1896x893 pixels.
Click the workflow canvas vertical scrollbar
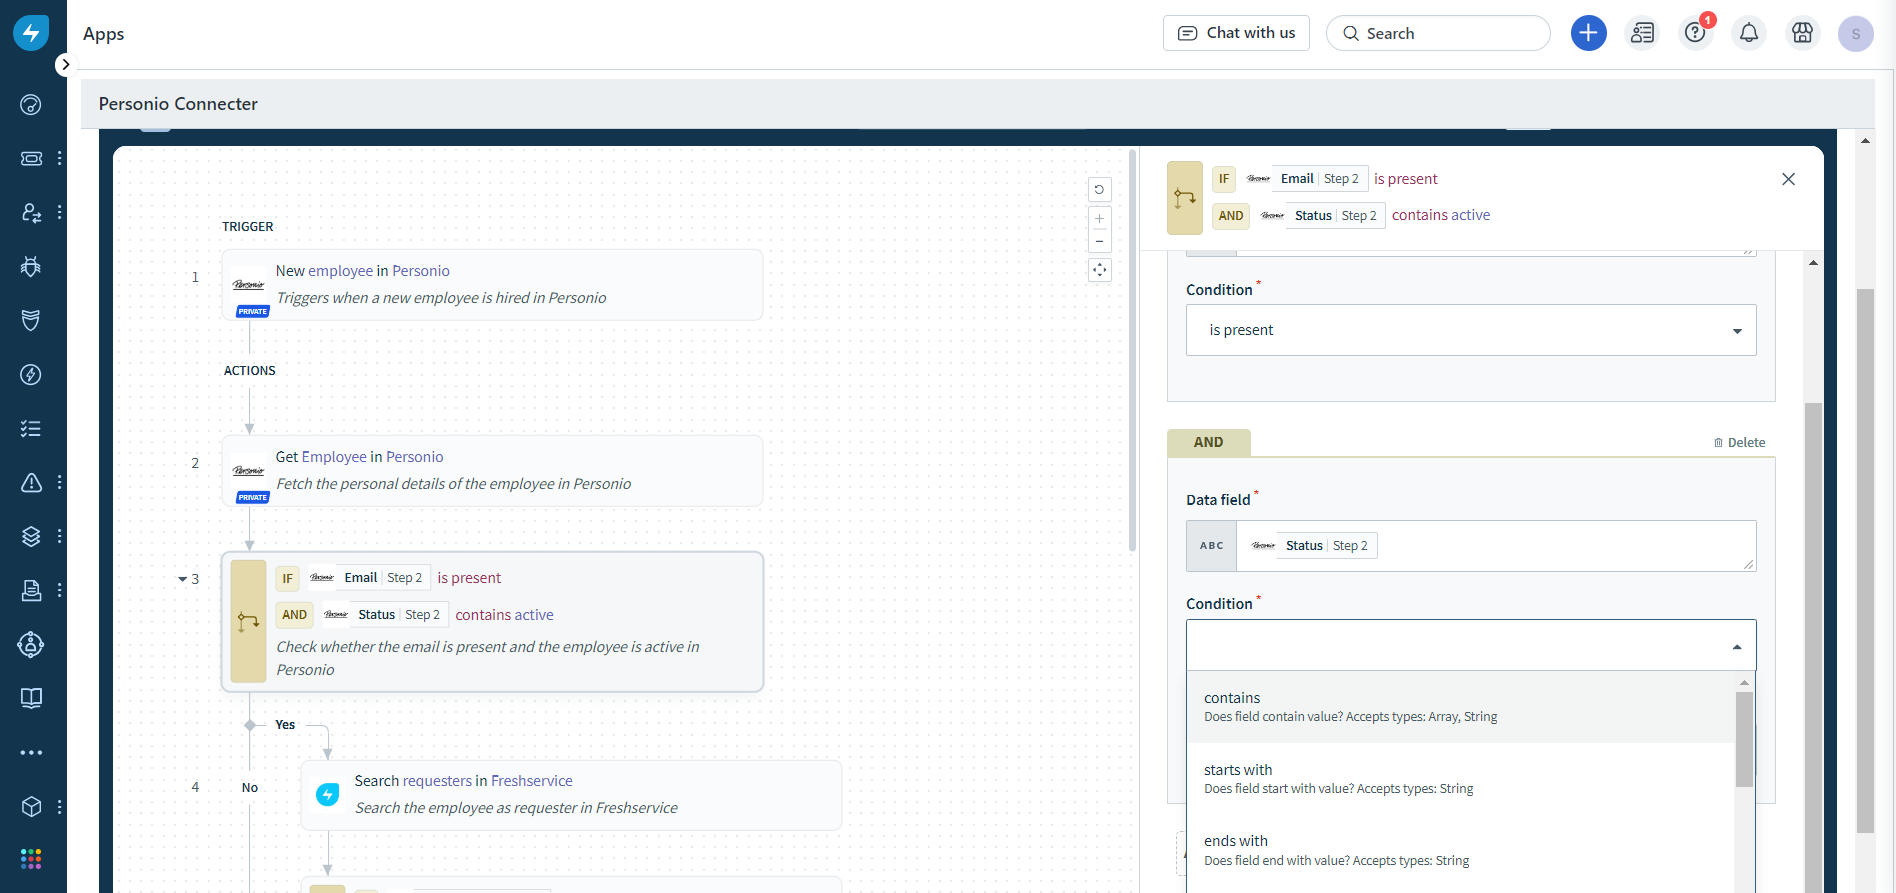(1132, 350)
